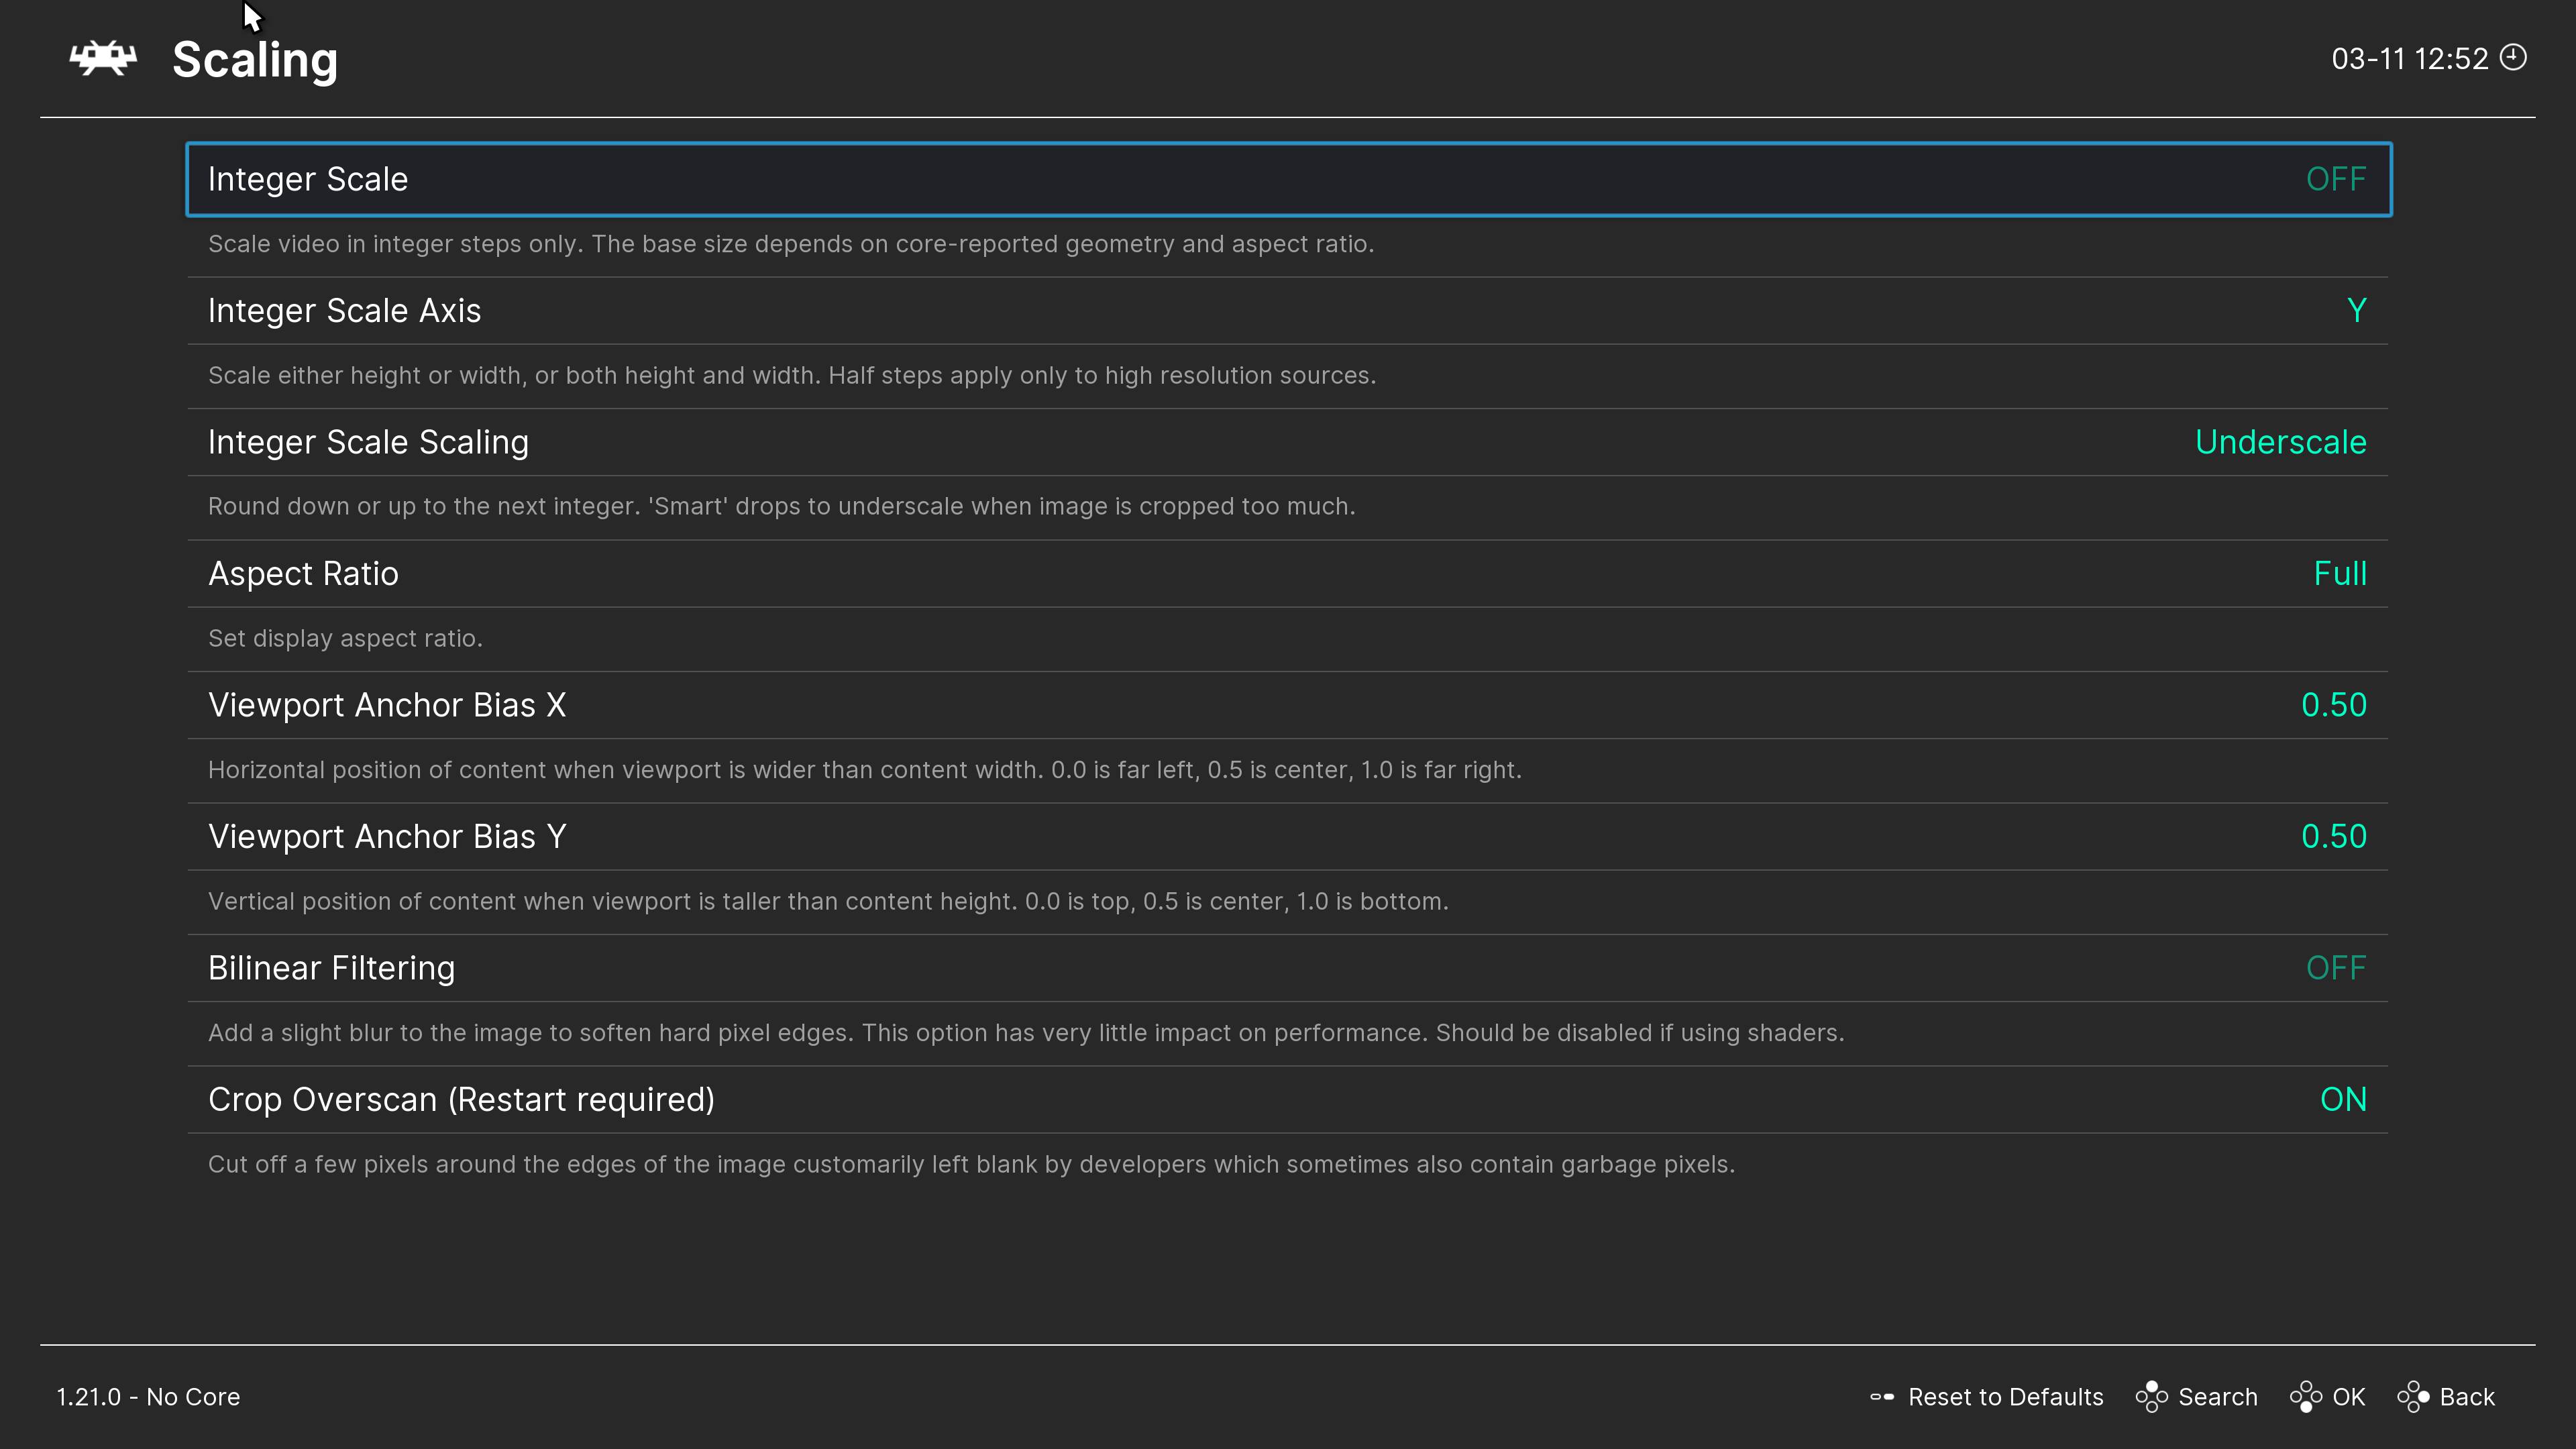Toggle Bilinear Filtering OFF value
Image resolution: width=2576 pixels, height=1449 pixels.
tap(2335, 968)
